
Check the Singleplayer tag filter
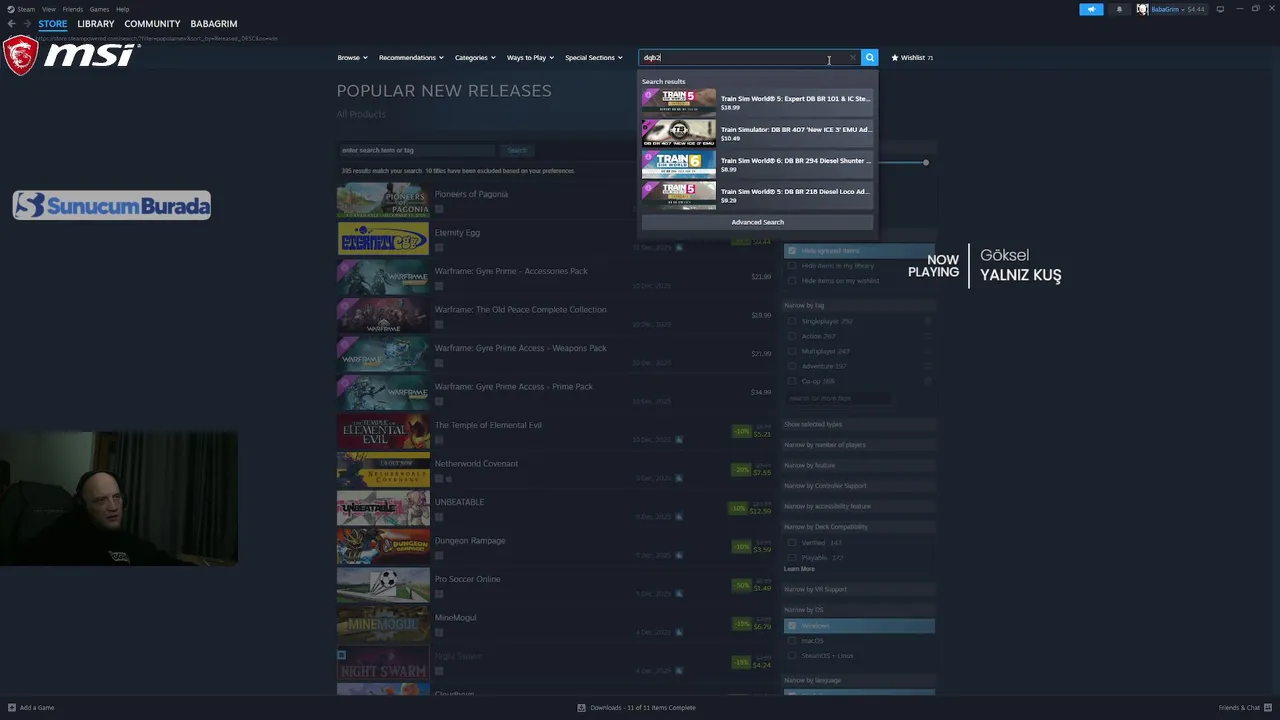[x=792, y=321]
